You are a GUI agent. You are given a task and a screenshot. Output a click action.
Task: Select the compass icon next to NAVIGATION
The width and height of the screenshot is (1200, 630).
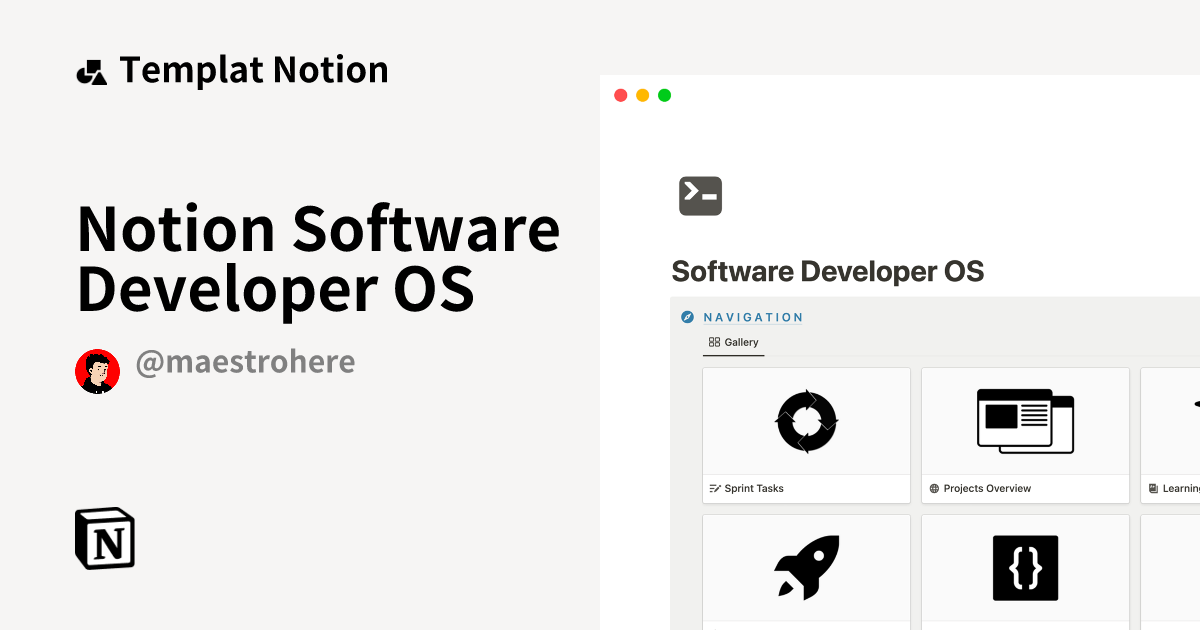click(688, 317)
